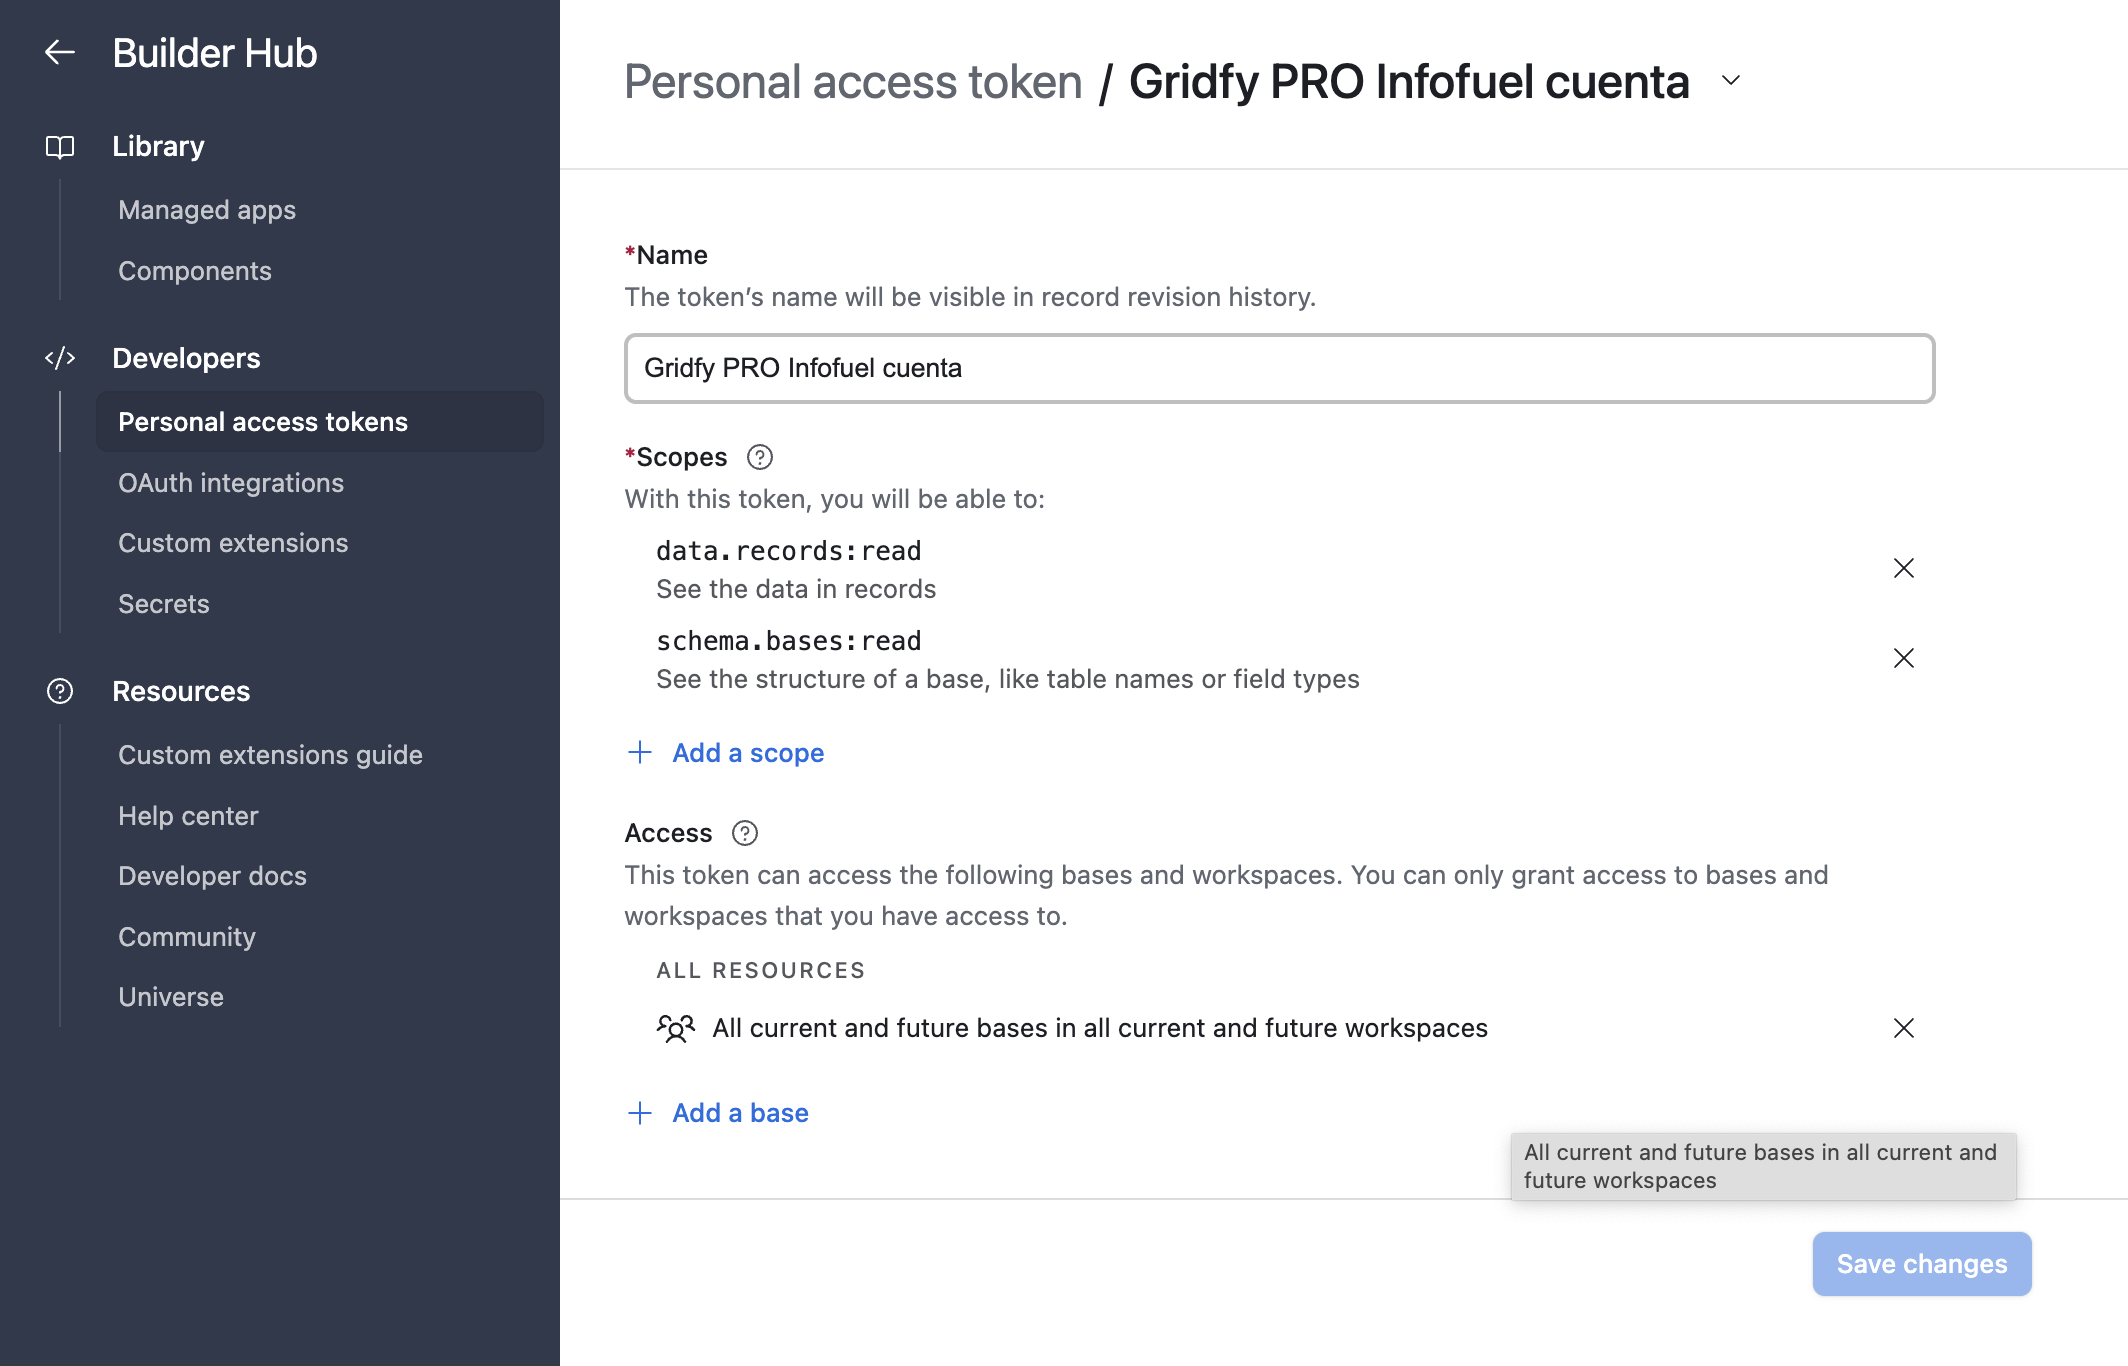Viewport: 2128px width, 1366px height.
Task: Open the token switcher chevron beside Gridfy PRO Infofuel cuenta
Action: 1729,83
